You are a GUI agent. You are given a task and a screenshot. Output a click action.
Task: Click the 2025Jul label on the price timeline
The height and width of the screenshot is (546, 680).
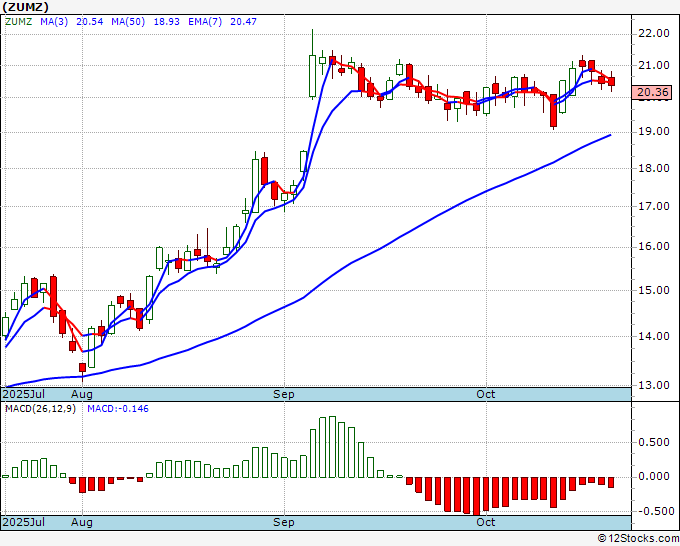tap(24, 394)
